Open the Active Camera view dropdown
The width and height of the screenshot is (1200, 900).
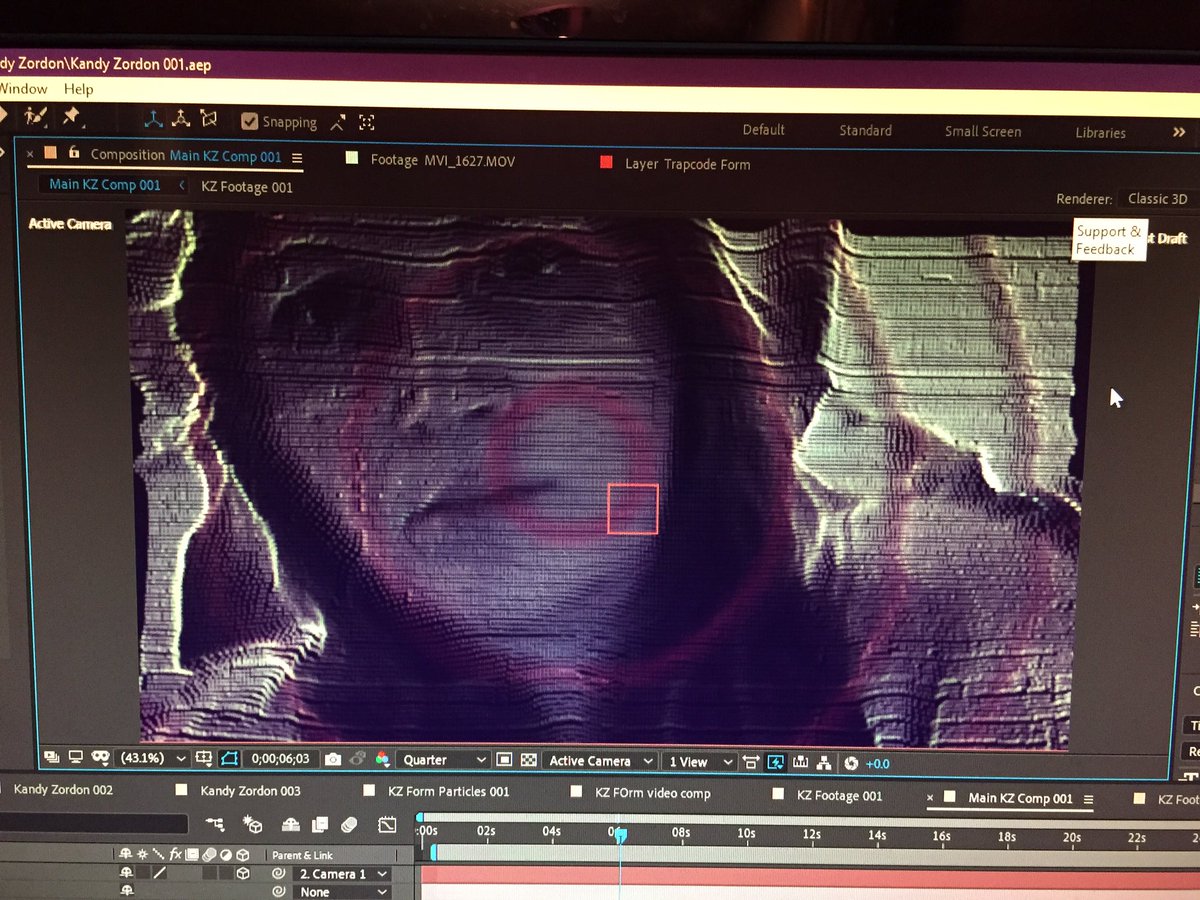pyautogui.click(x=596, y=762)
